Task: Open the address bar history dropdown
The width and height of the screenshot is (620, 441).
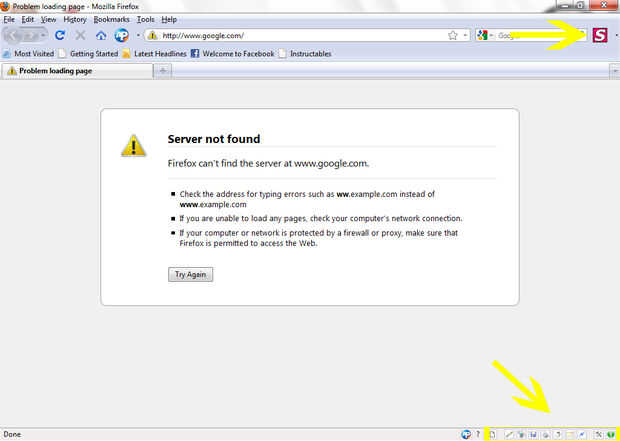Action: [x=465, y=36]
